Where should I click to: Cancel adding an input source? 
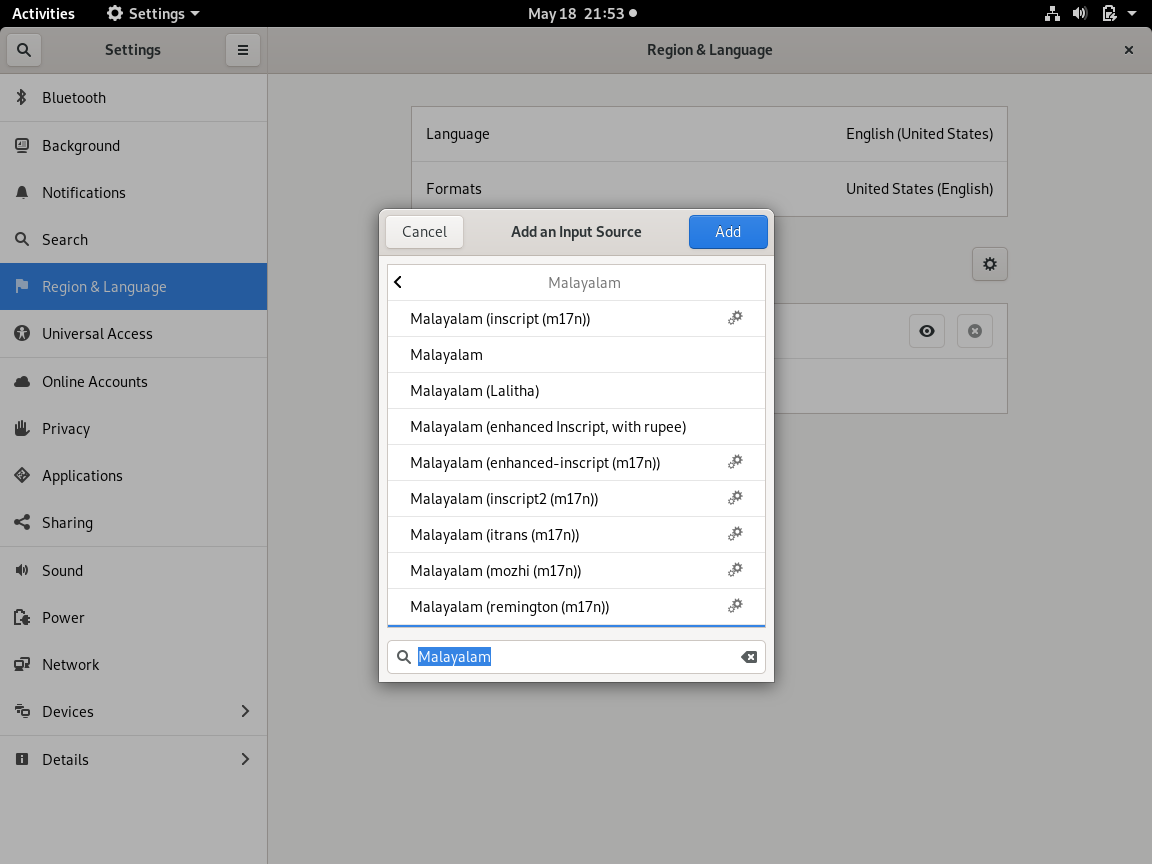[424, 232]
